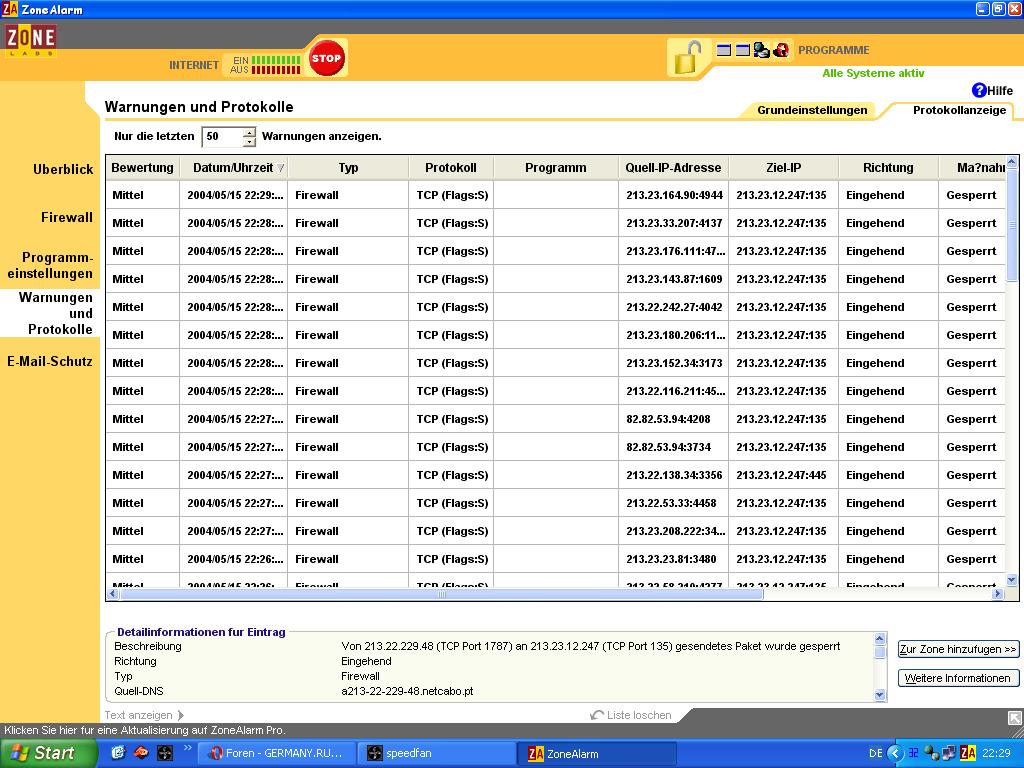Select the row with source 213.23.23.81:3480
Screen dimensions: 1024x768
[555, 559]
